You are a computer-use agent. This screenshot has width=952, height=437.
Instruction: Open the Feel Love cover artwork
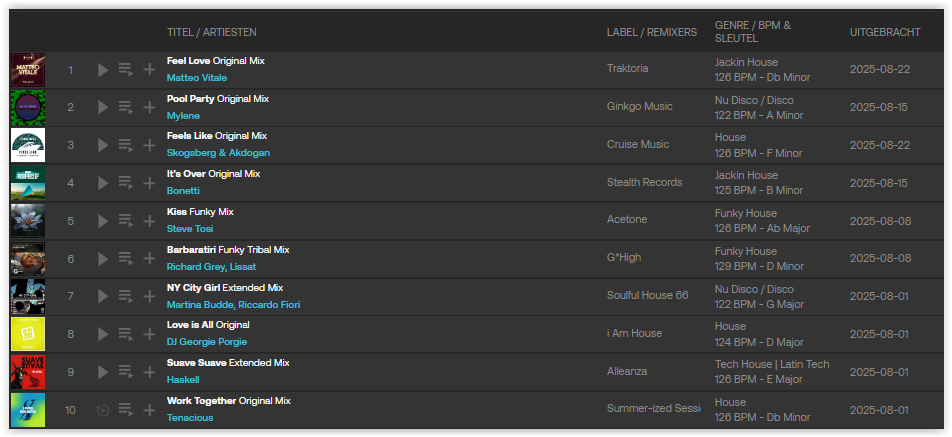pos(28,70)
